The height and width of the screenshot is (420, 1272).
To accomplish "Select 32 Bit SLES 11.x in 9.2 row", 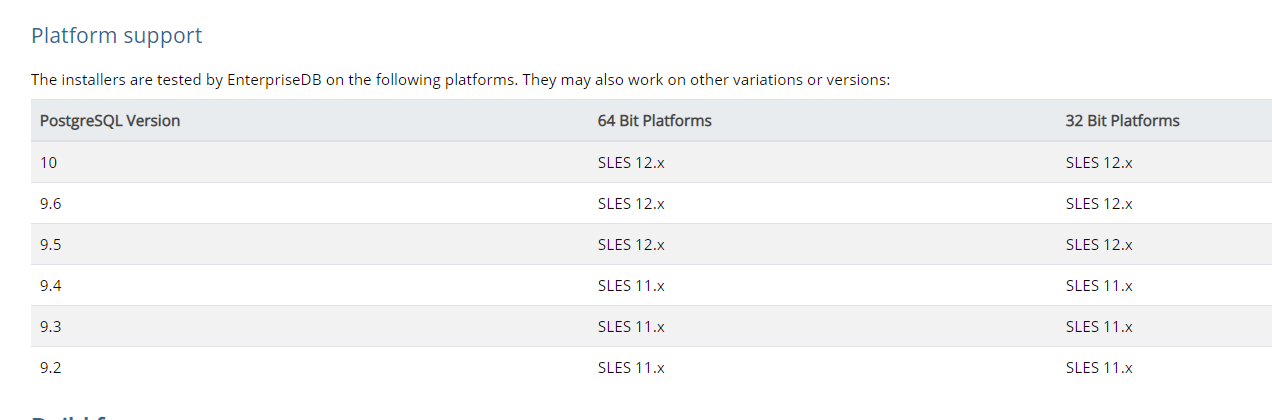I will coord(1099,367).
